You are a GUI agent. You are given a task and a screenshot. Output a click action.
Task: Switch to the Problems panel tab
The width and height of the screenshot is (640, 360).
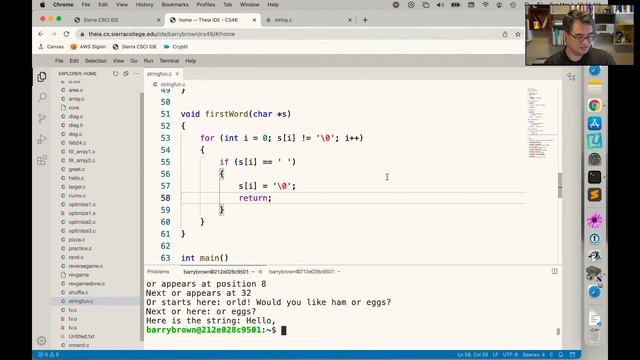click(x=158, y=271)
